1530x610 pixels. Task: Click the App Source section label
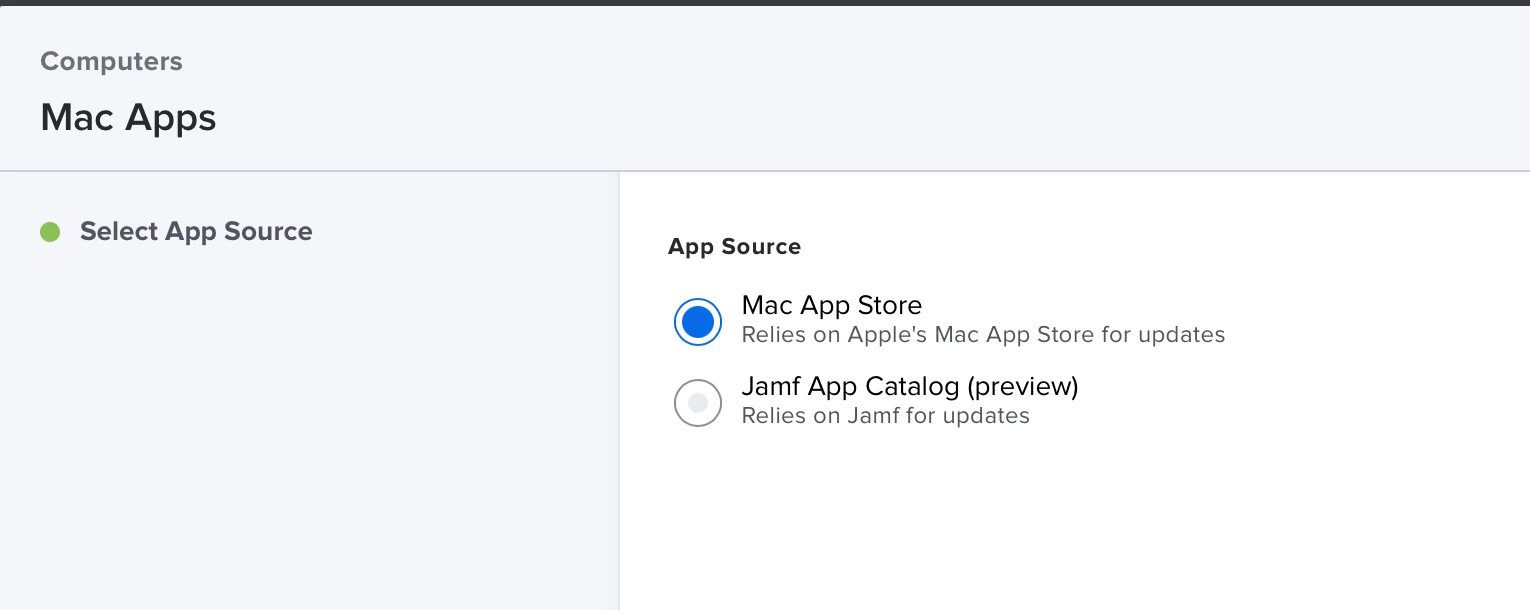pos(734,247)
